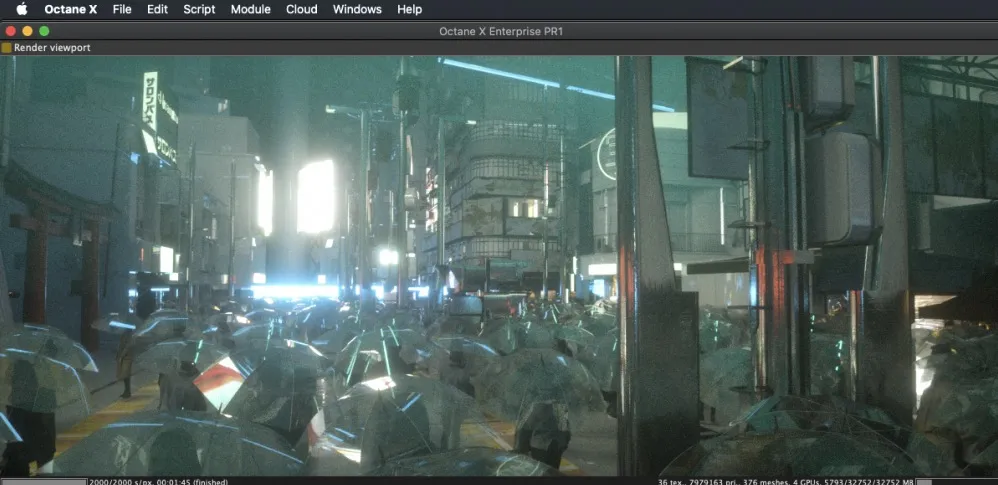This screenshot has width=998, height=485.
Task: Click the glowing white billboard in the render
Action: click(x=316, y=196)
